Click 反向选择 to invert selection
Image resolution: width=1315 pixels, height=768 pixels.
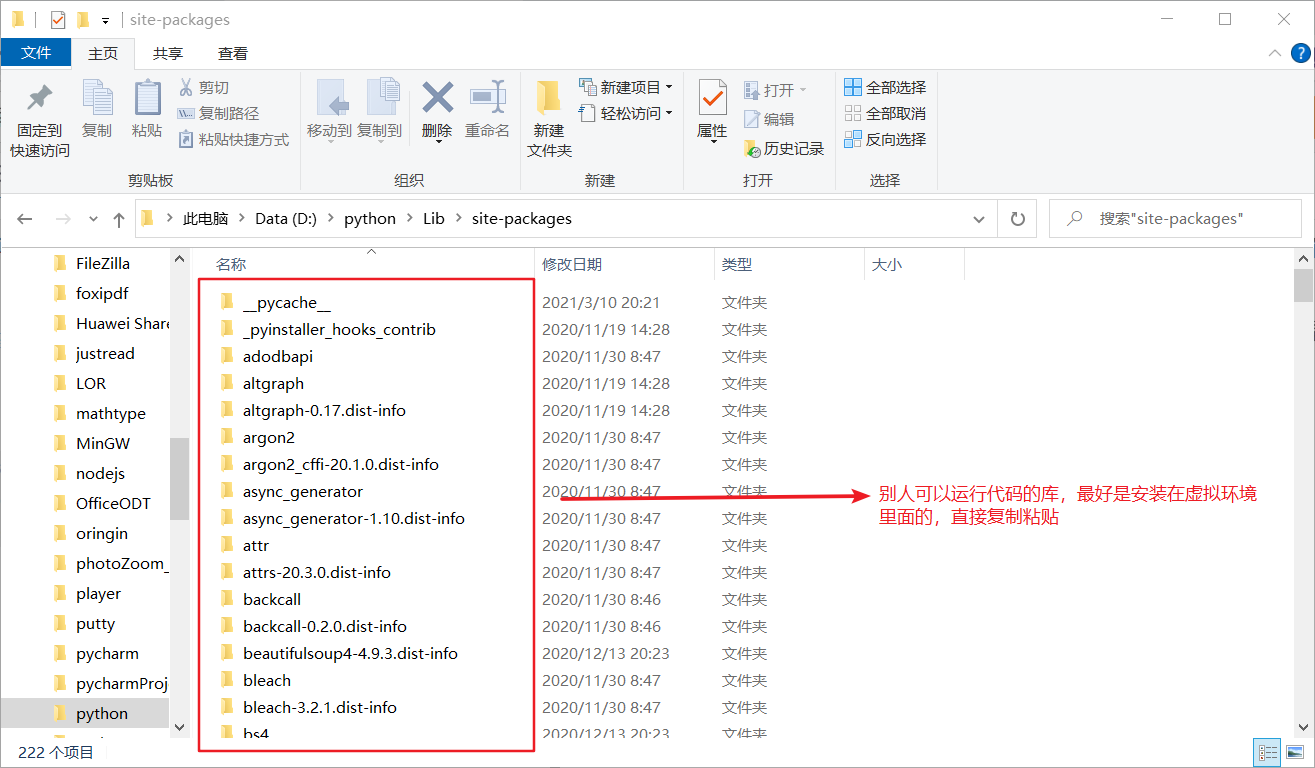click(885, 139)
